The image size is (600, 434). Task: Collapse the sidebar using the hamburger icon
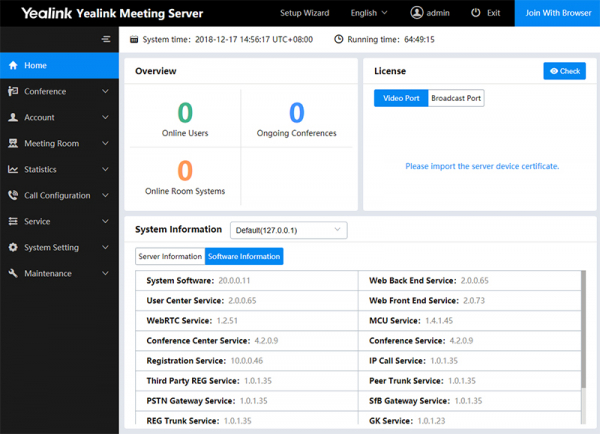point(106,39)
